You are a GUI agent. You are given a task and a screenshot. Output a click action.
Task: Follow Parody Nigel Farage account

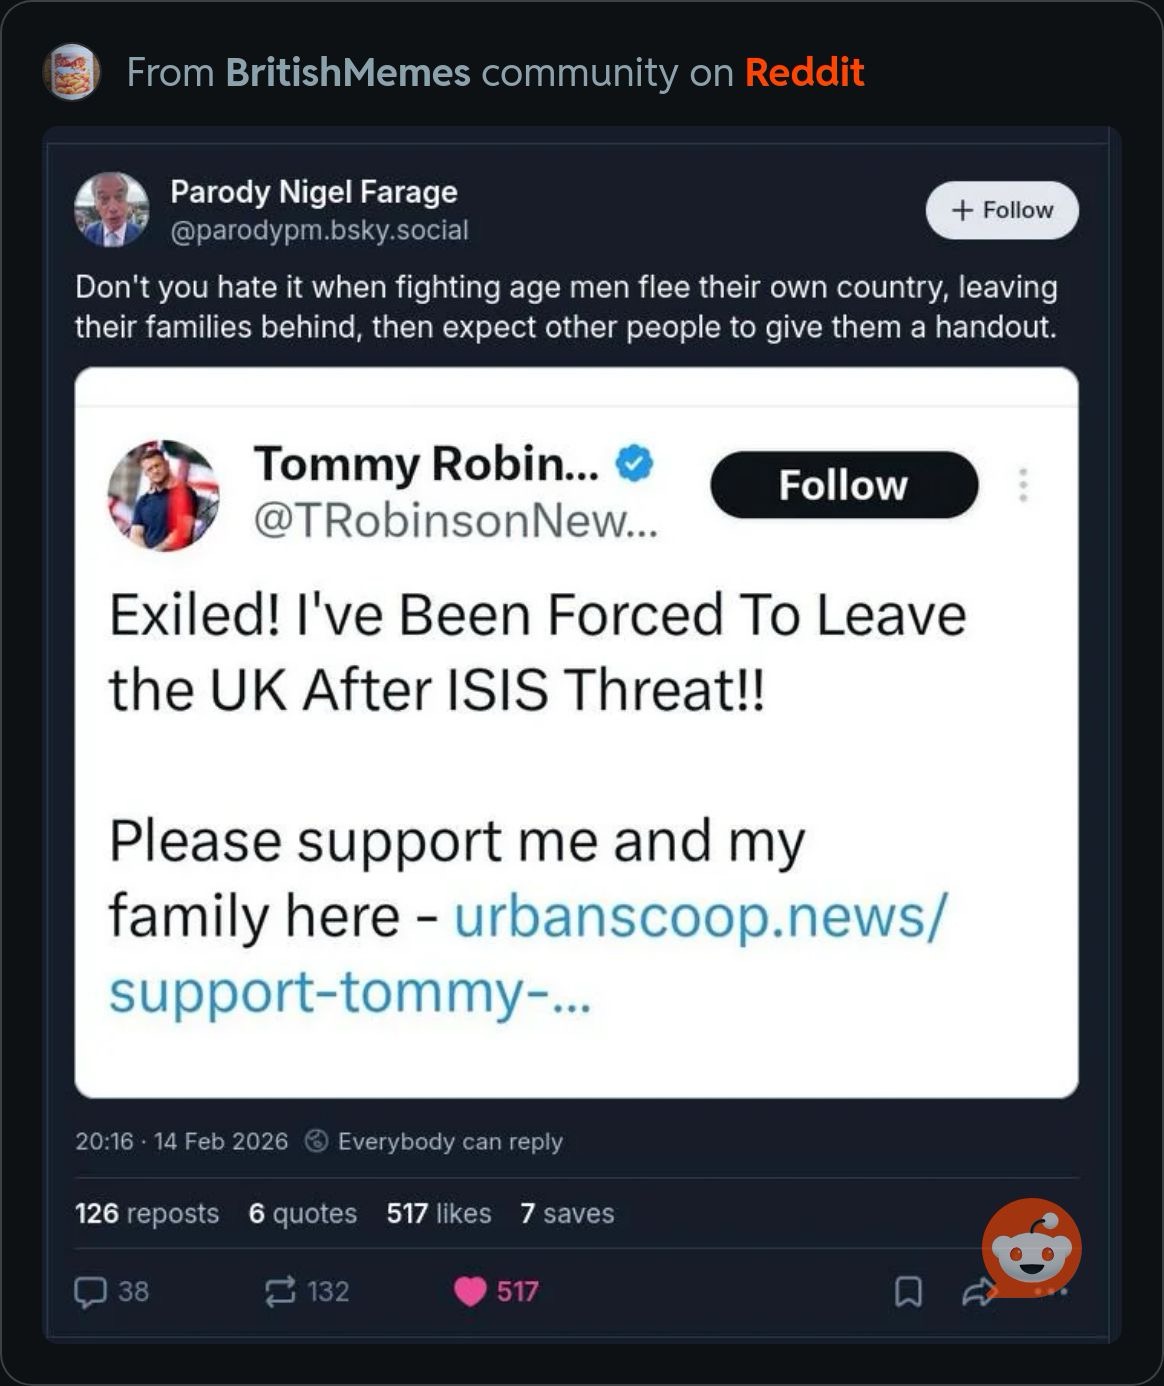tap(1002, 210)
